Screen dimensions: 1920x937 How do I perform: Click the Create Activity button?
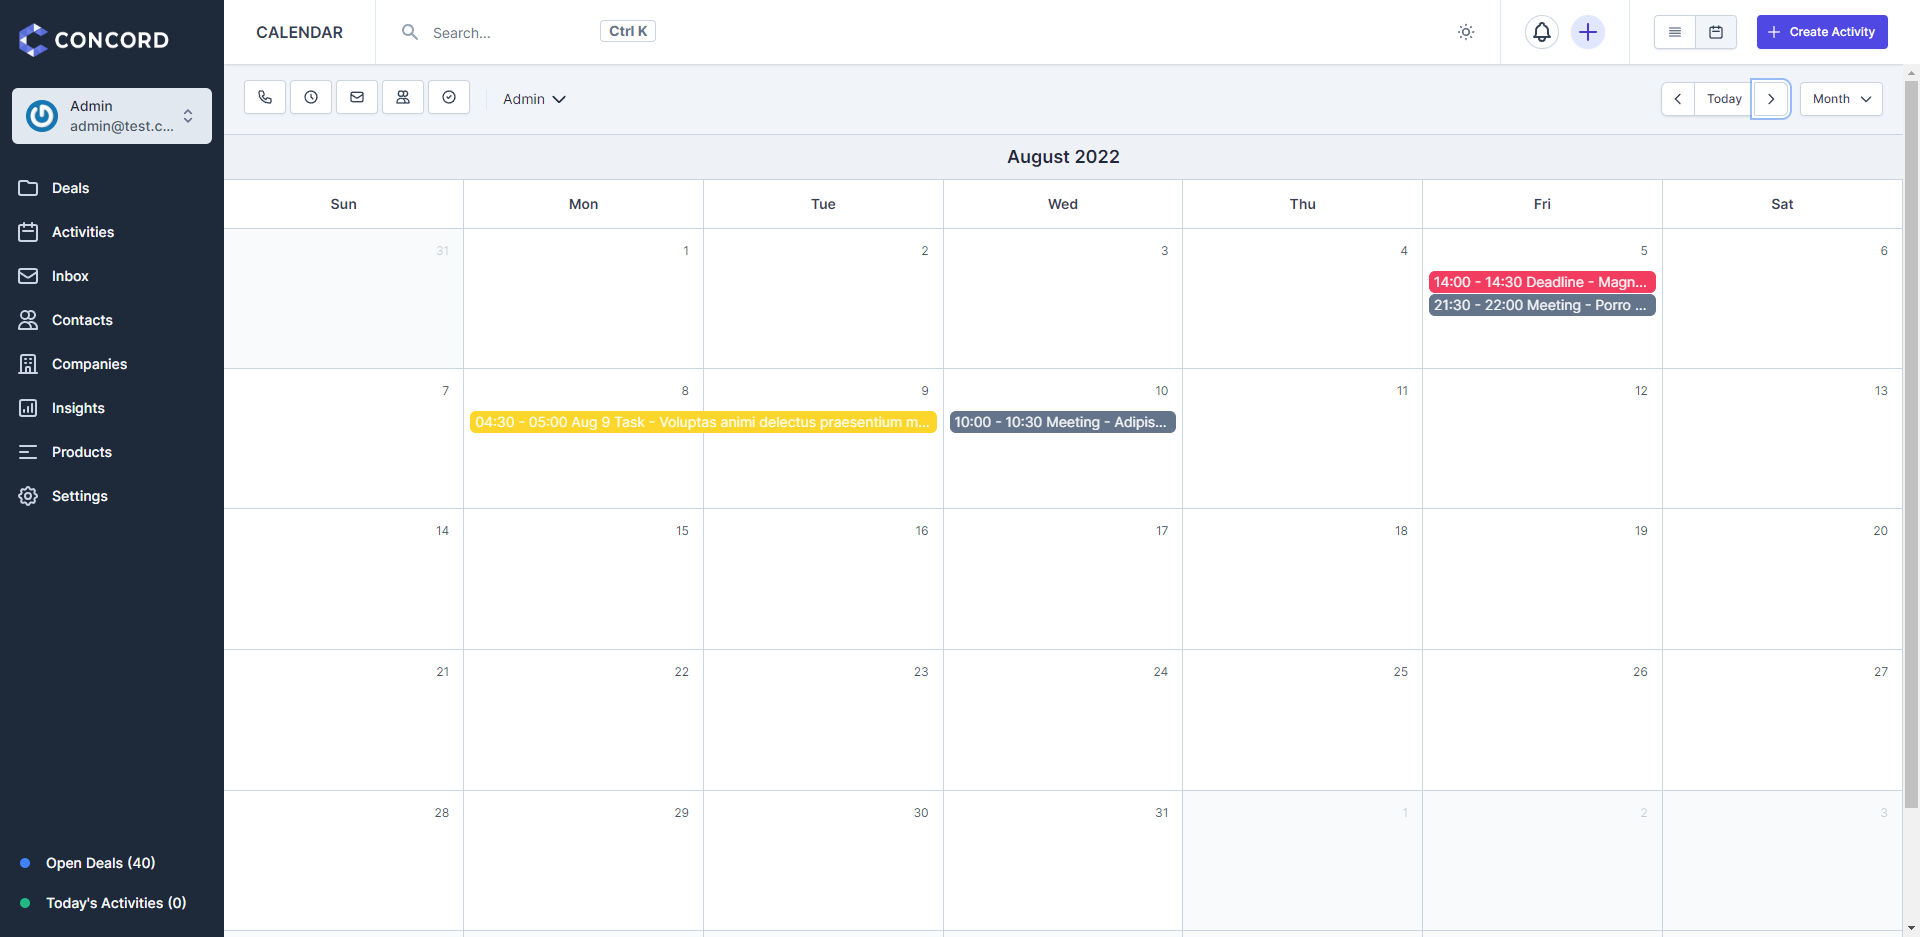click(1822, 32)
